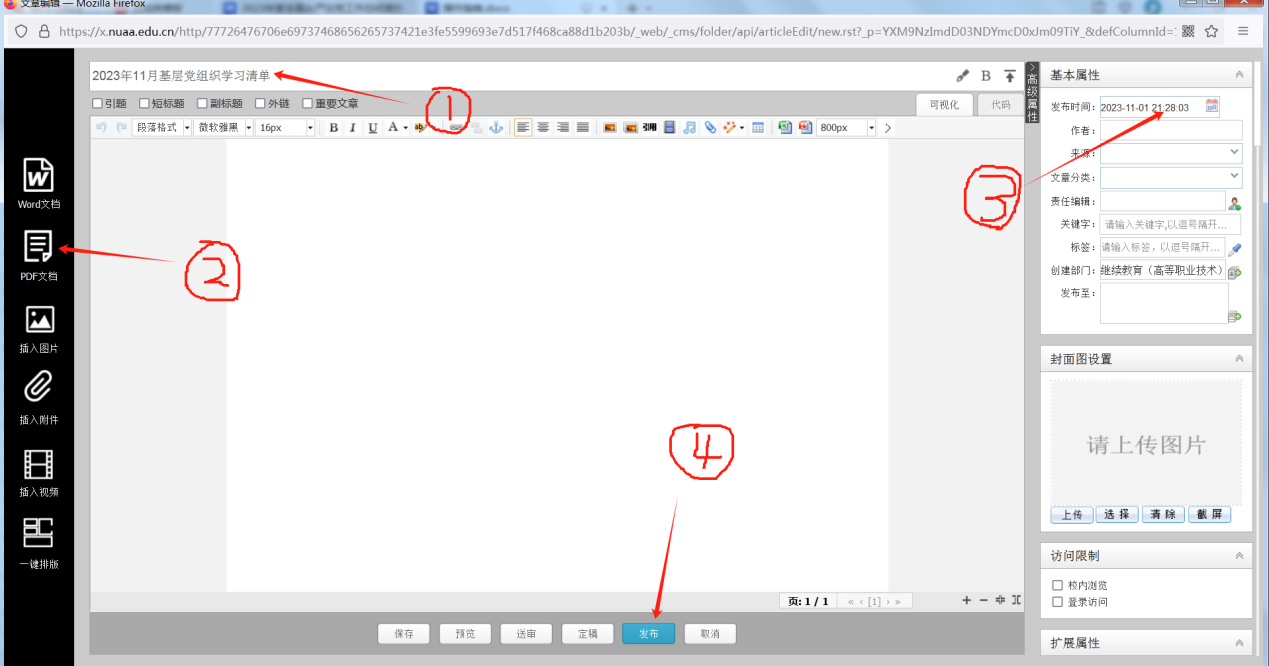This screenshot has width=1269, height=666.
Task: Expand more toolbar items with chevron
Action: coord(887,127)
